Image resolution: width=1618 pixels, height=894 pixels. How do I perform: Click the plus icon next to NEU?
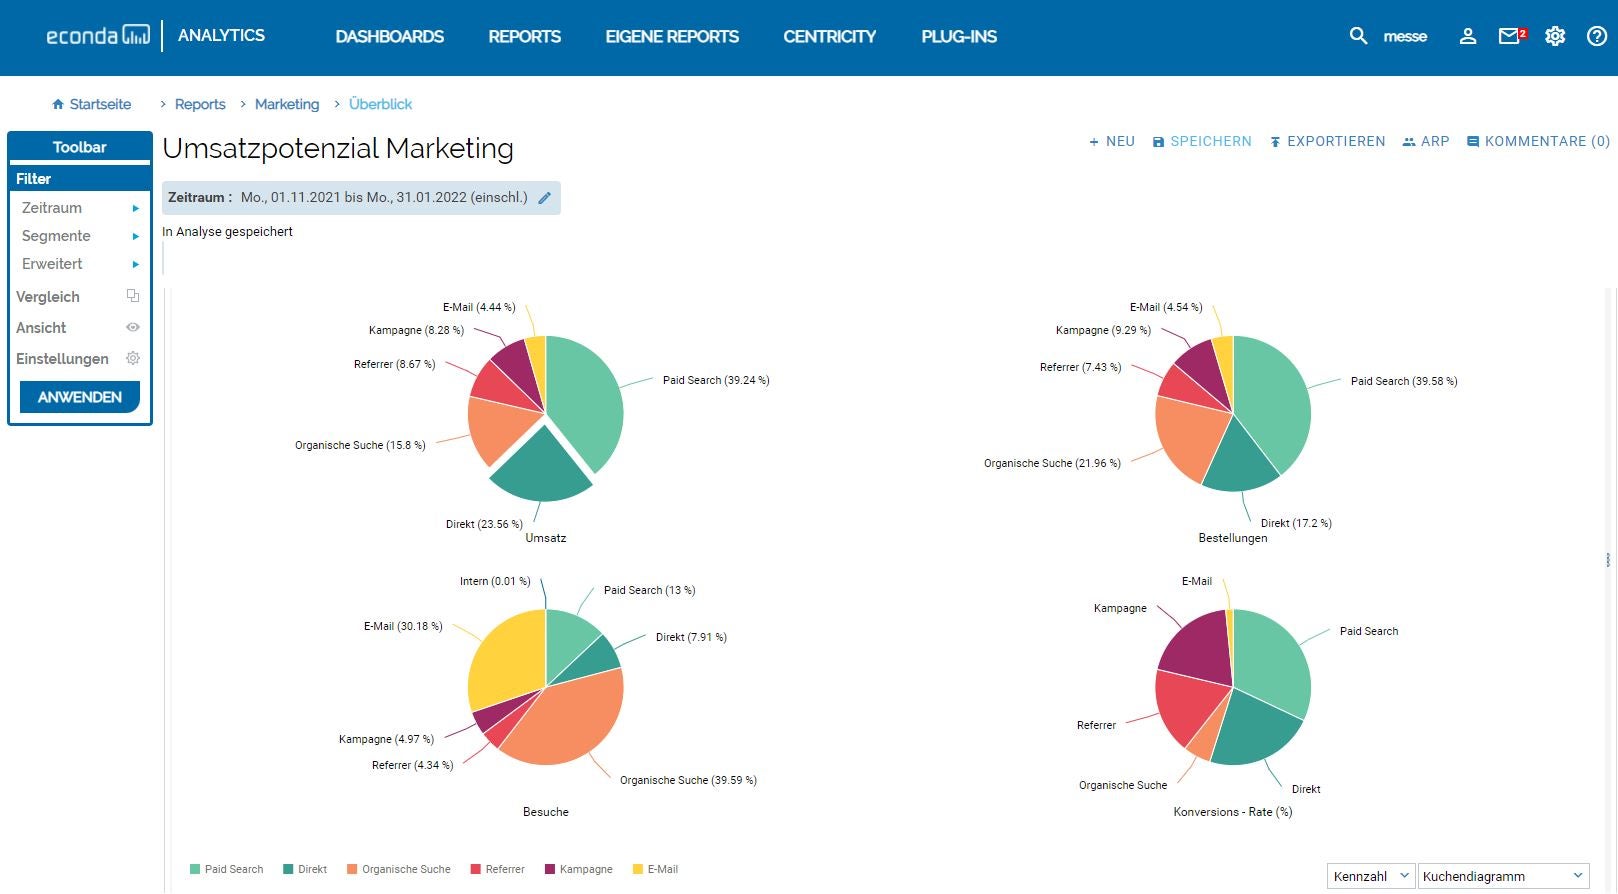(x=1094, y=142)
